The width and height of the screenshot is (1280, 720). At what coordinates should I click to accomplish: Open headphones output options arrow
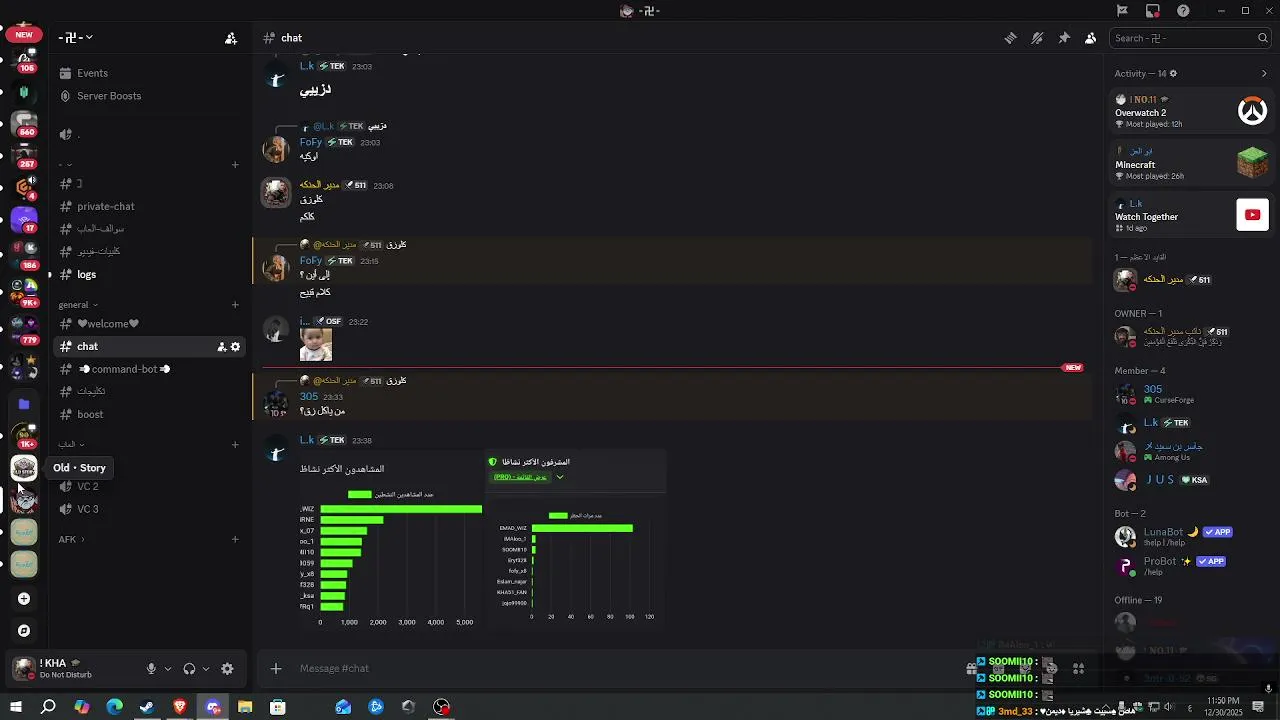click(x=206, y=669)
